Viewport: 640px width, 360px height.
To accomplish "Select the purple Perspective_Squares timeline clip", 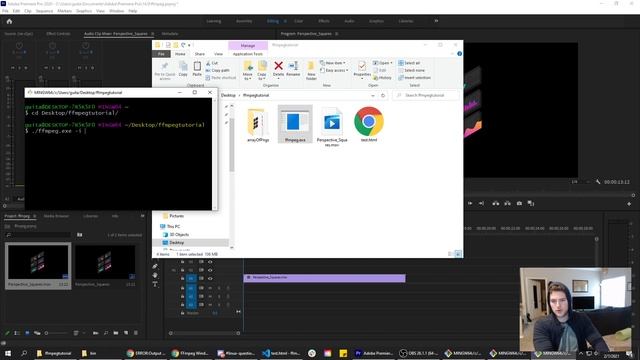I will point(324,278).
